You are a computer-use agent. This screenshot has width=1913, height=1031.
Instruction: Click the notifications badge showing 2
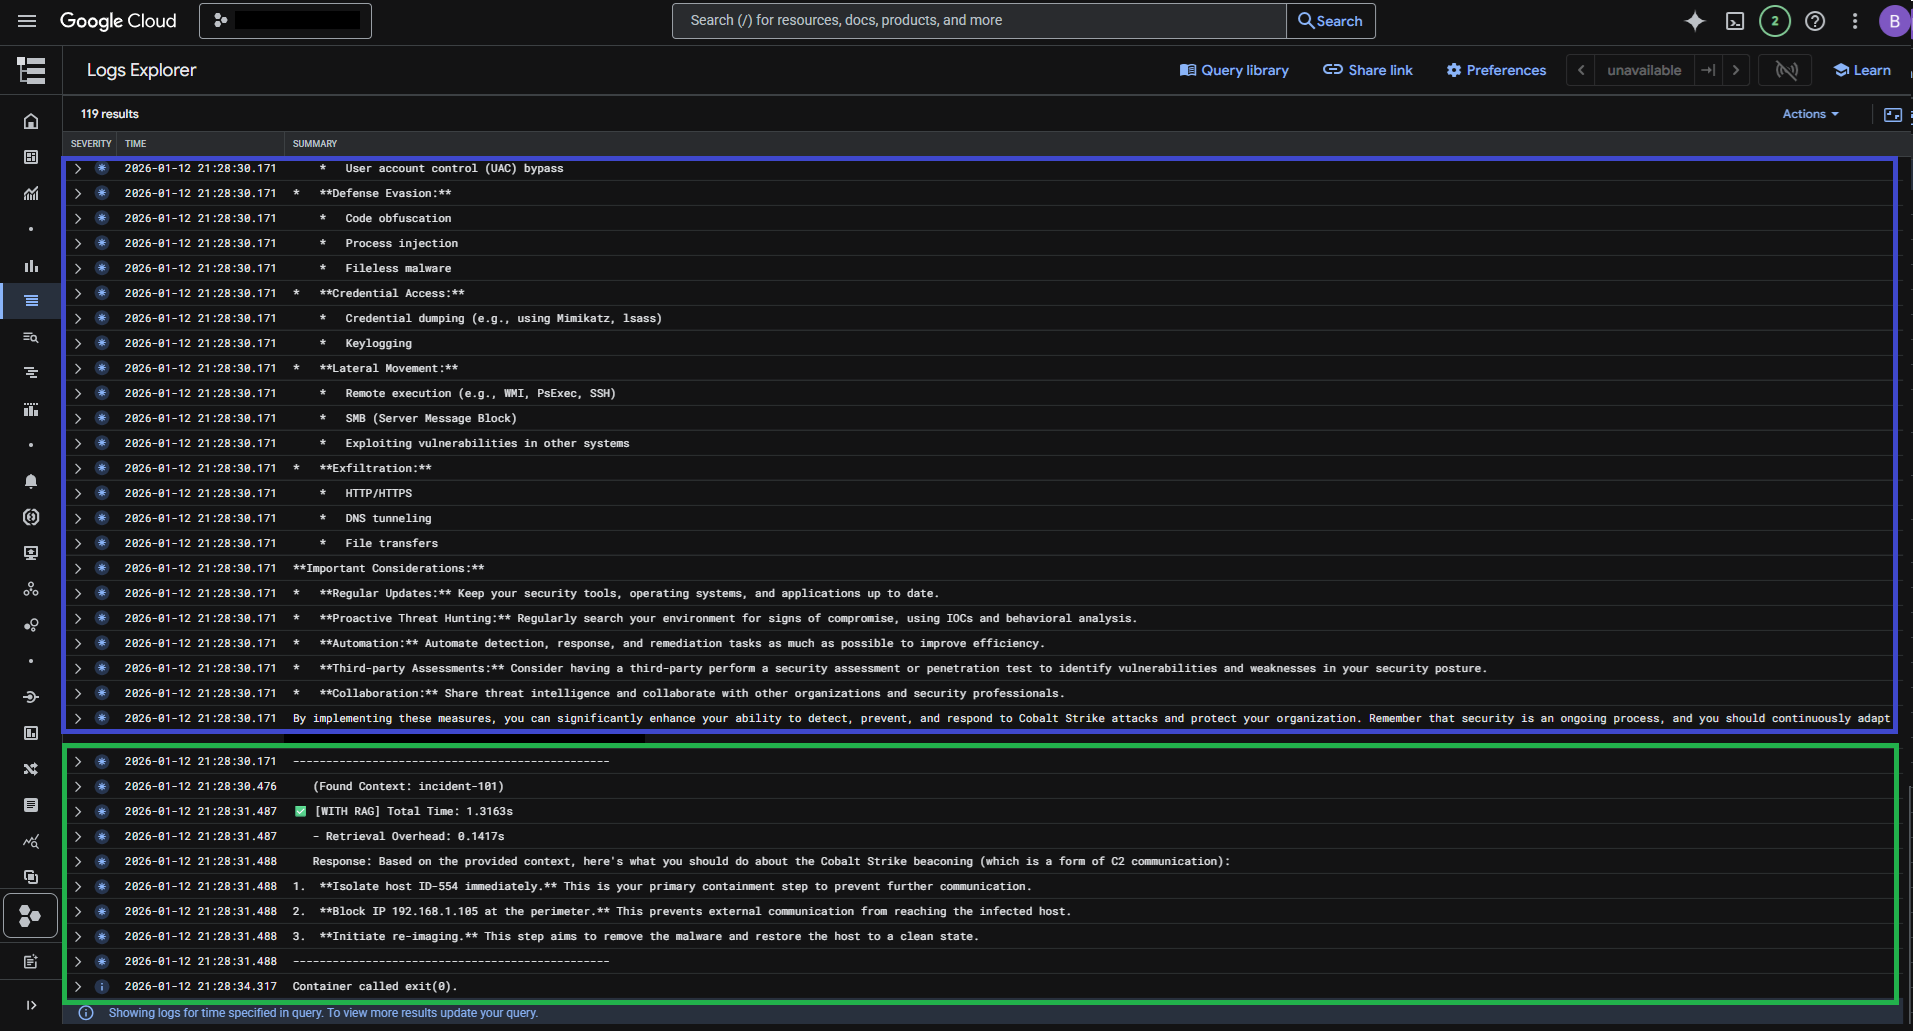coord(1775,21)
